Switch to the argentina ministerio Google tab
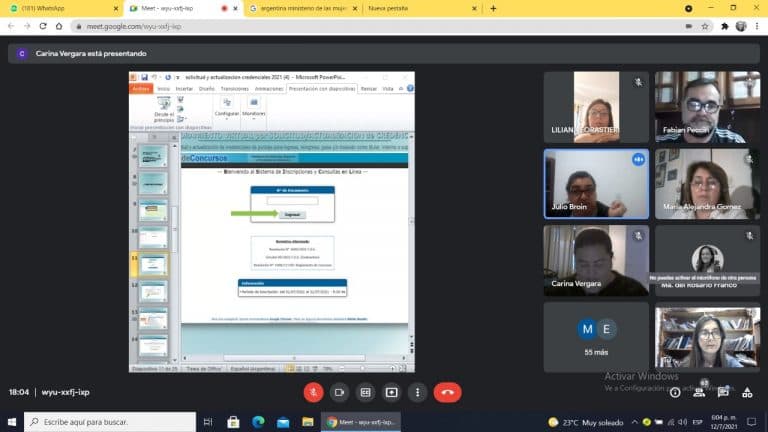The height and width of the screenshot is (432, 768). 304,8
